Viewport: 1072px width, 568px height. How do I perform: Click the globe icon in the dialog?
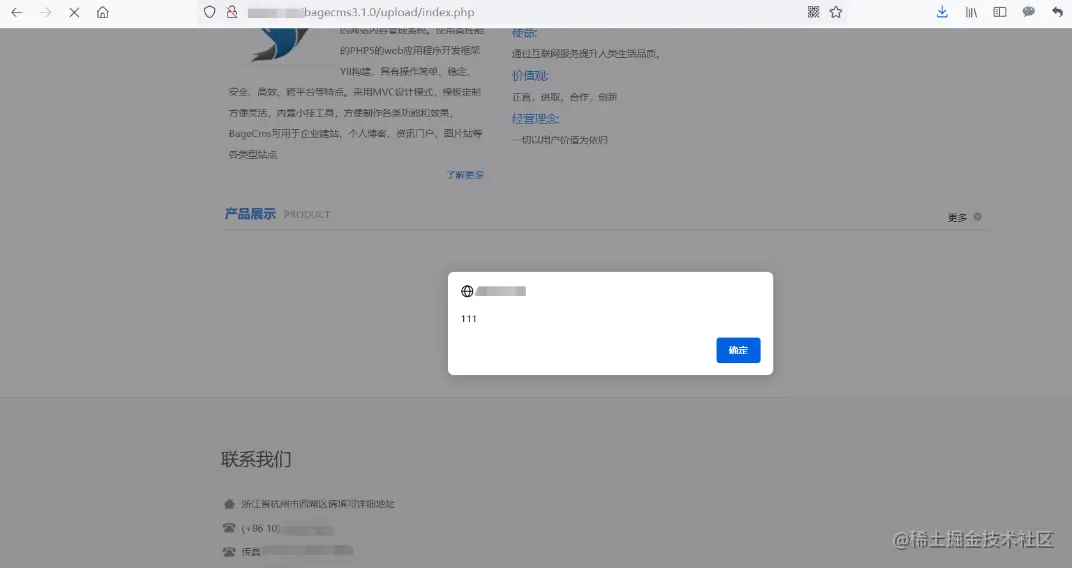[x=467, y=291]
